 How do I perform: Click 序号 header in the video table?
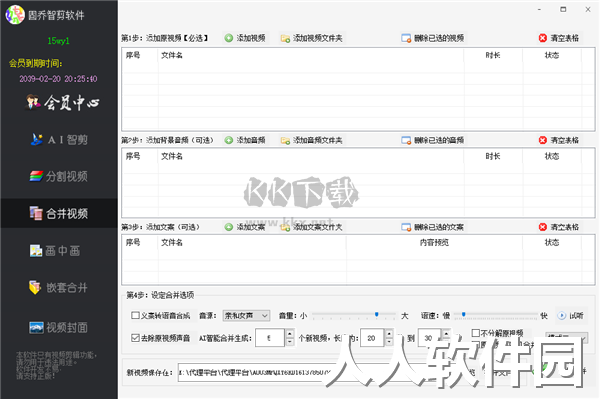133,55
